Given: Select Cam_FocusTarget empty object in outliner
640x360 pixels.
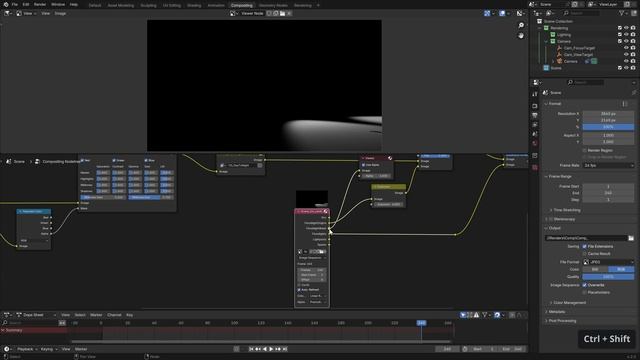Looking at the screenshot, I should pos(579,48).
